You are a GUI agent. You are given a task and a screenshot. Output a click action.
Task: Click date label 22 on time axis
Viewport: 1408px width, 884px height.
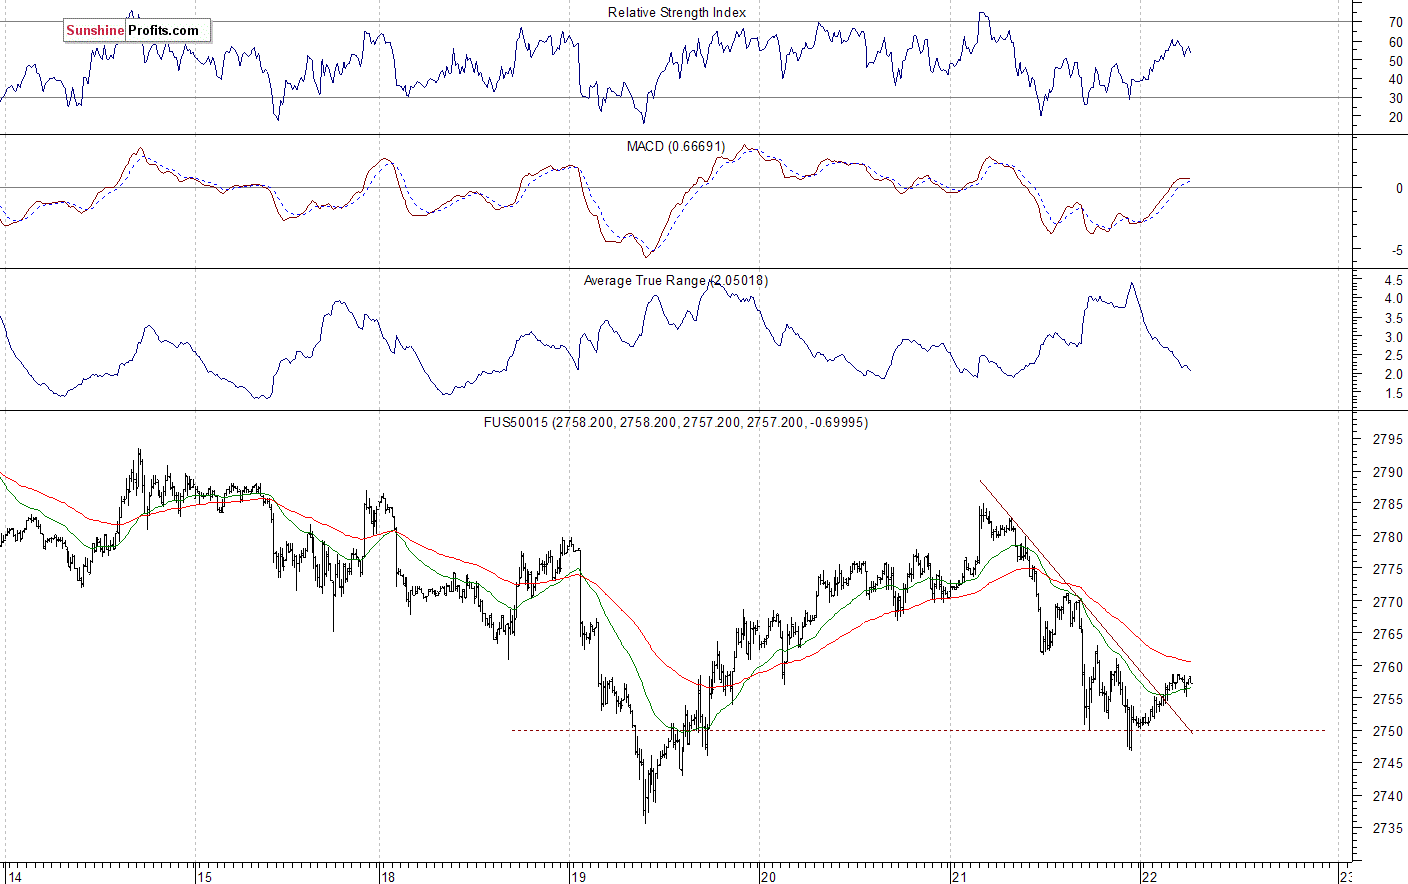coord(1149,877)
